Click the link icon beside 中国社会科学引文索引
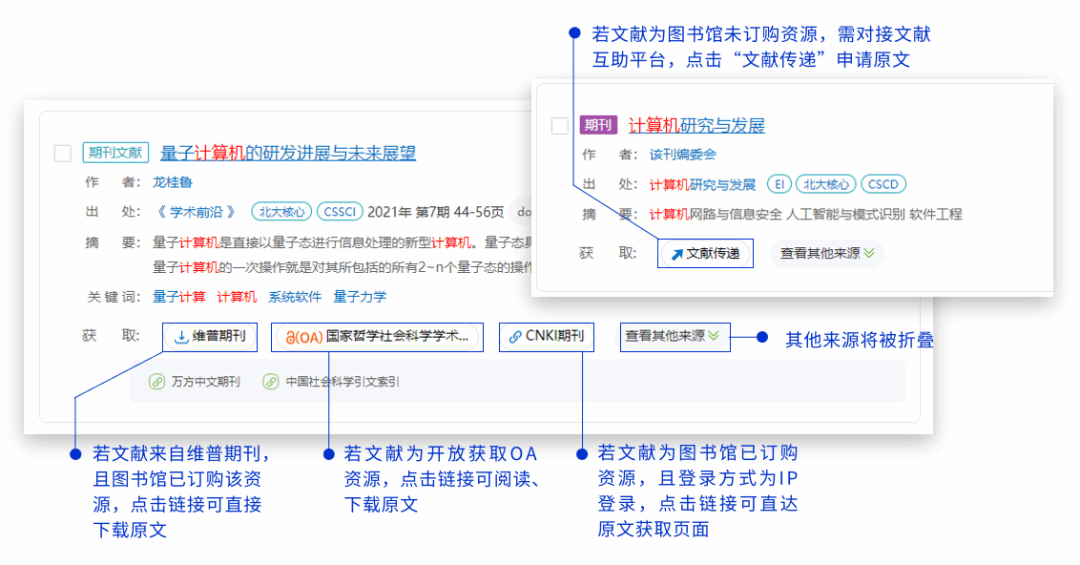1080x565 pixels. (271, 381)
